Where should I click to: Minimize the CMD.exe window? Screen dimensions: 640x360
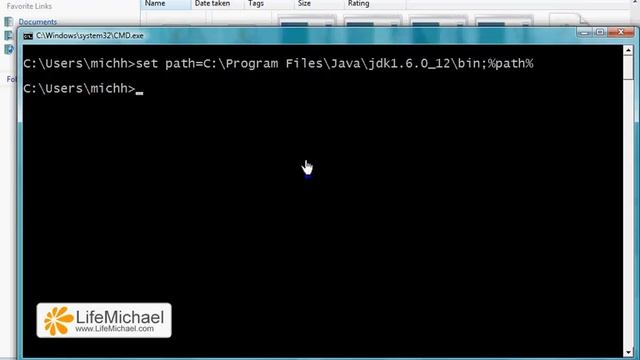click(585, 32)
